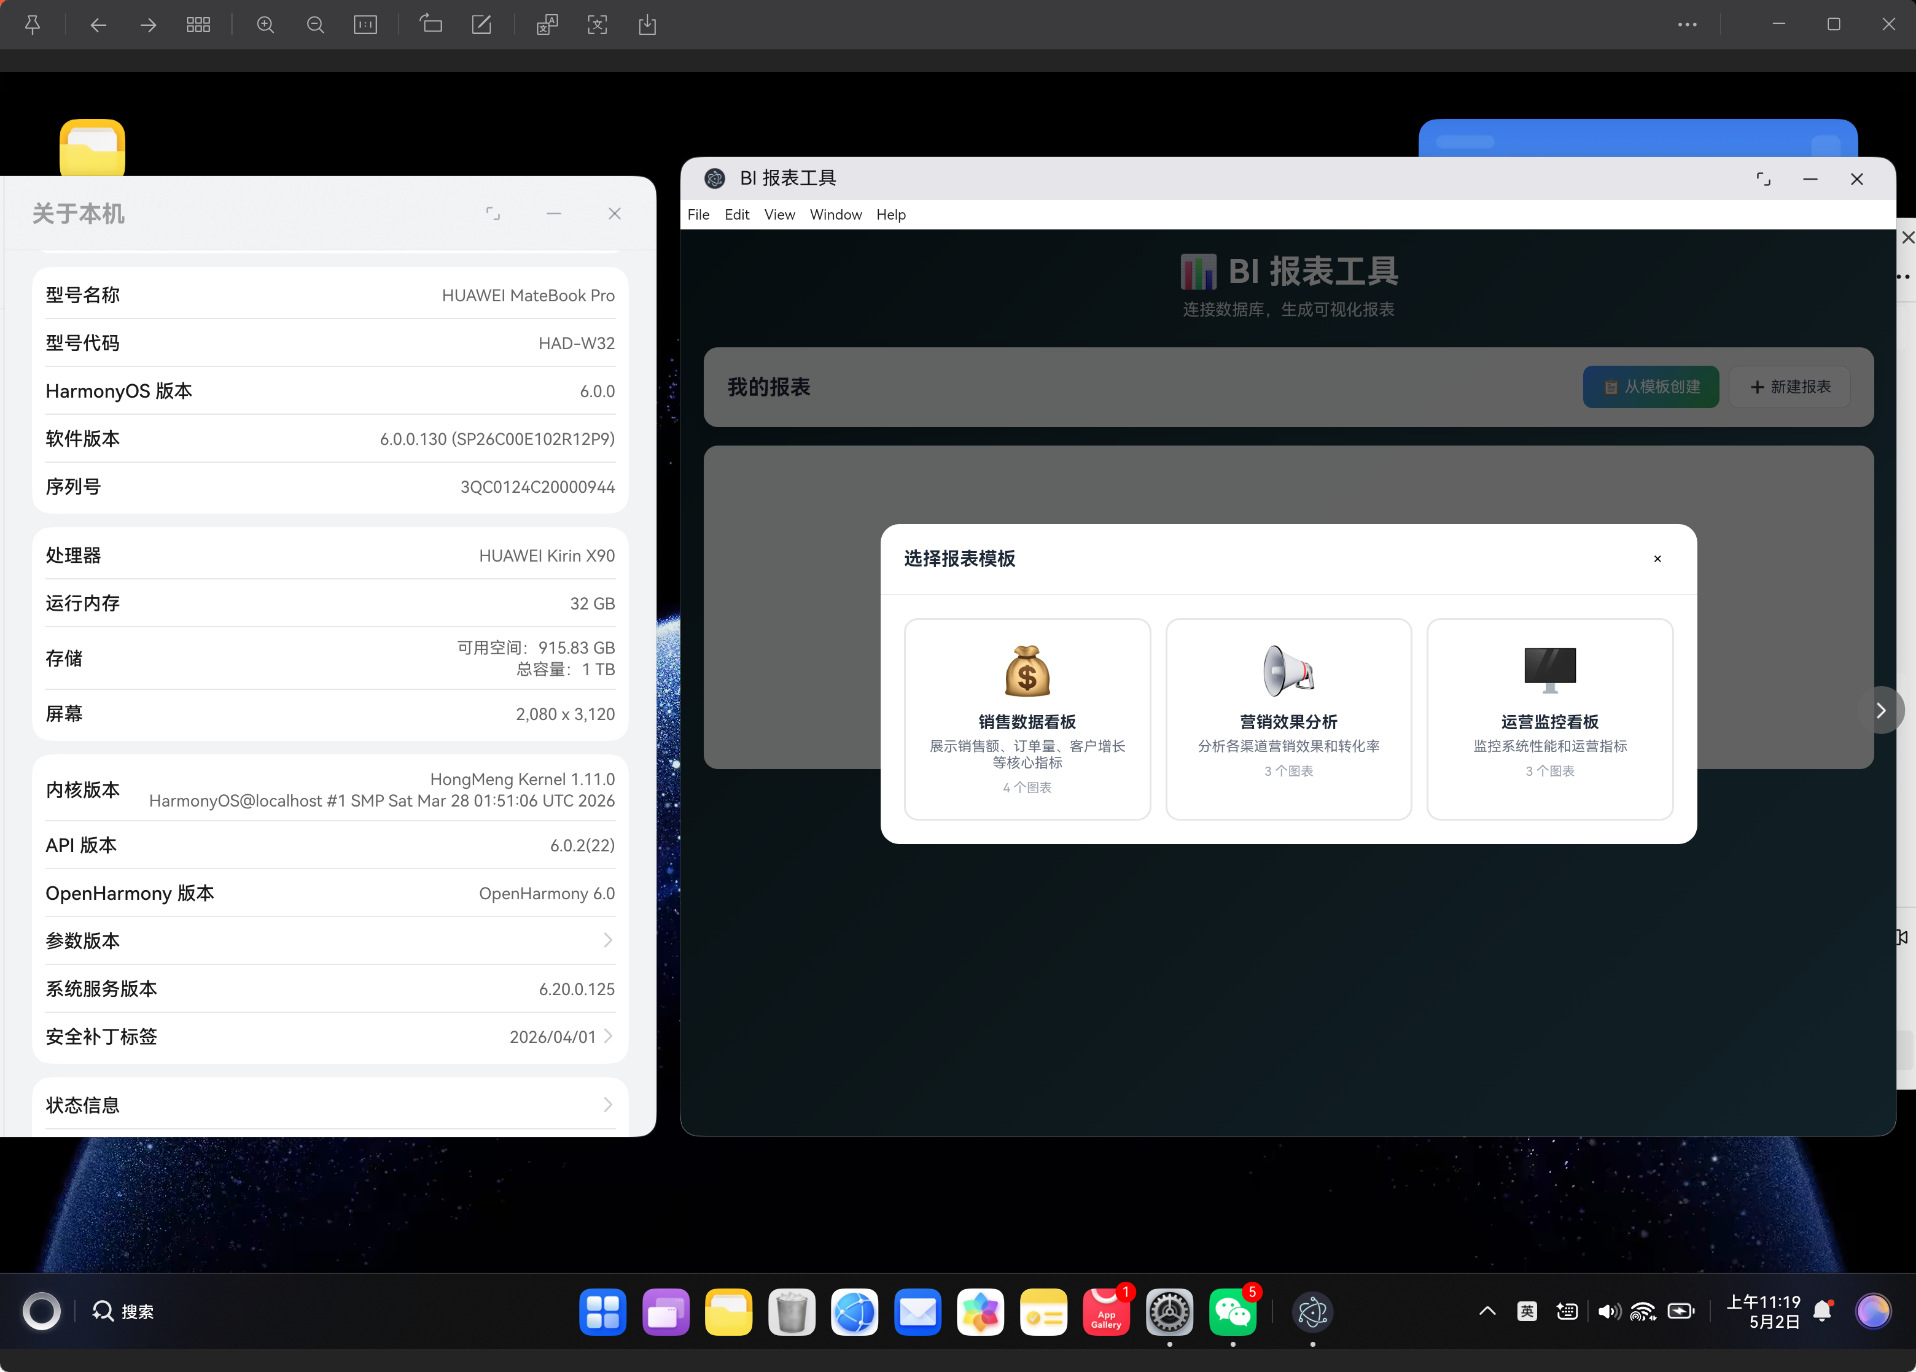
Task: Click the 搜索 search box in taskbar
Action: tap(123, 1311)
